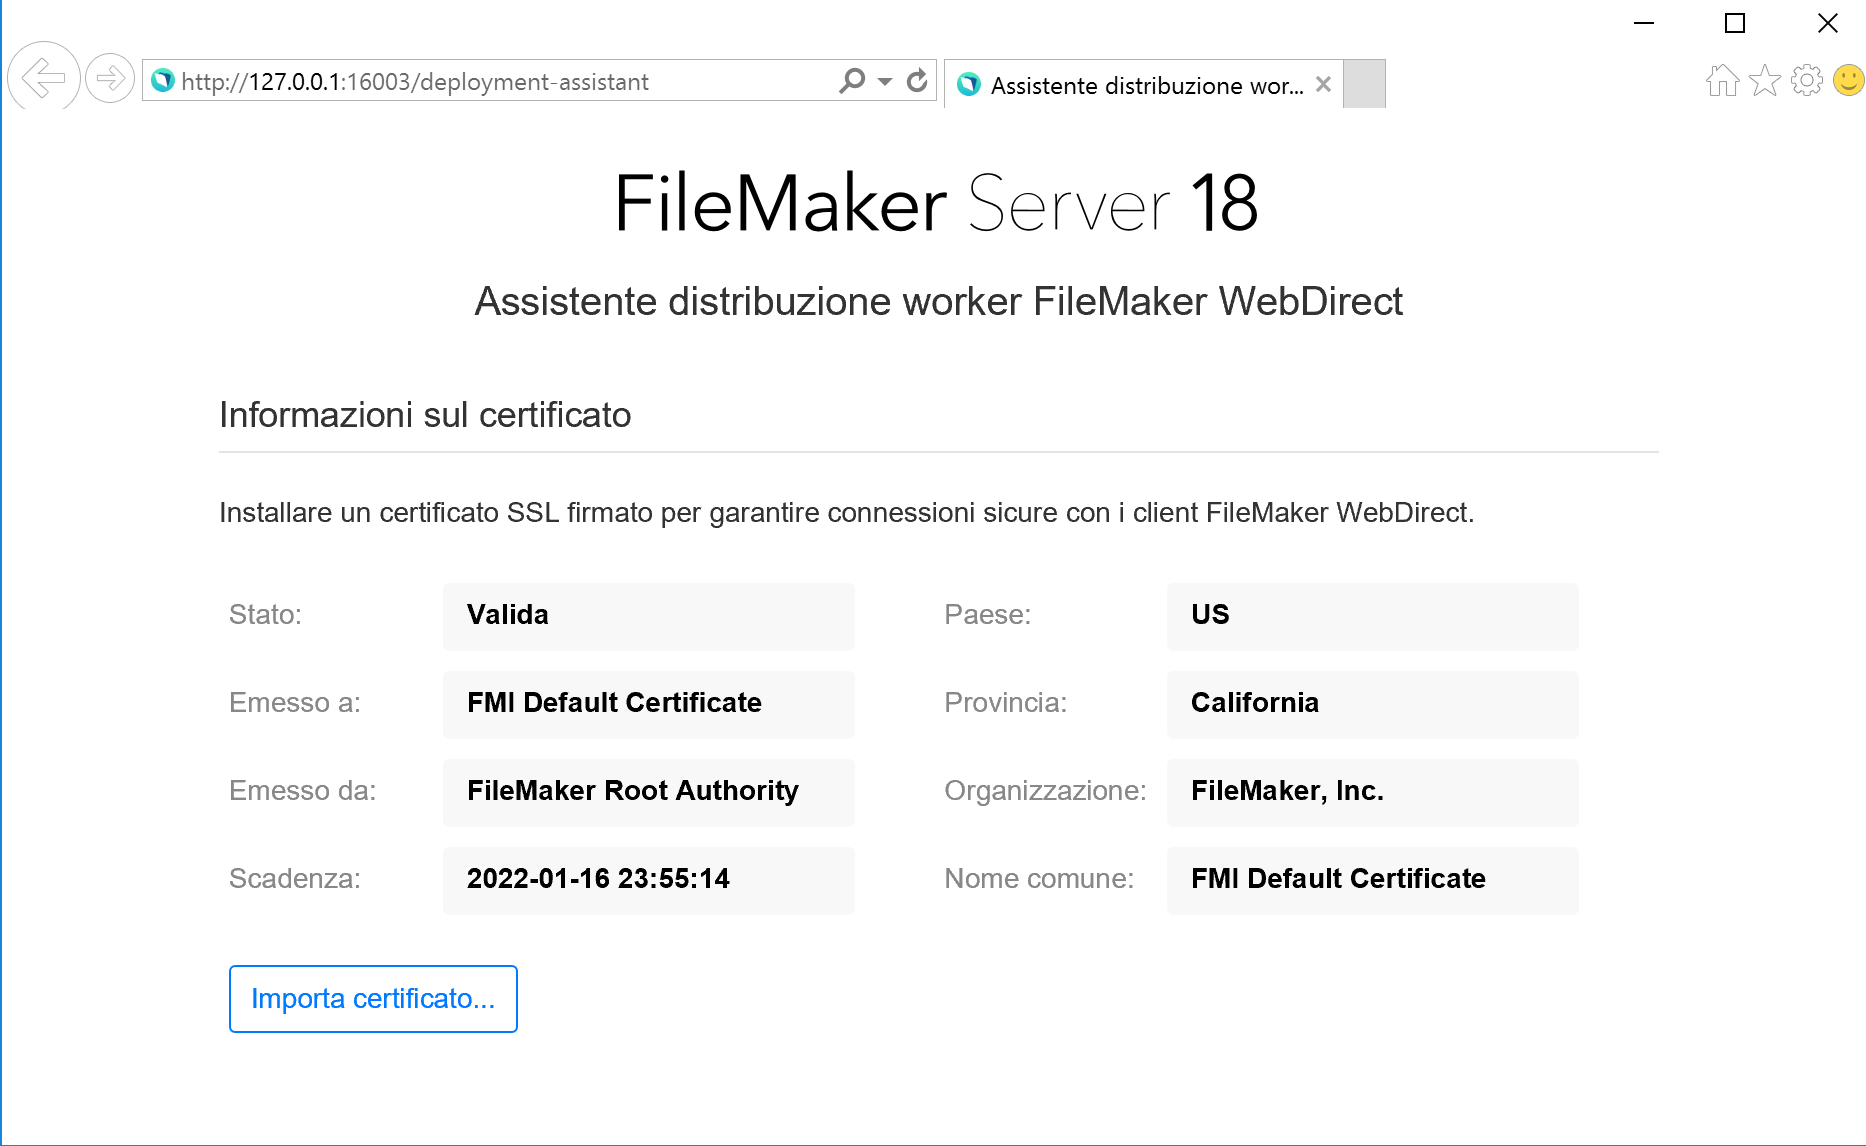
Task: Click Assistente distribuzione worker FileMaker WebDirect subtitle
Action: pyautogui.click(x=938, y=302)
